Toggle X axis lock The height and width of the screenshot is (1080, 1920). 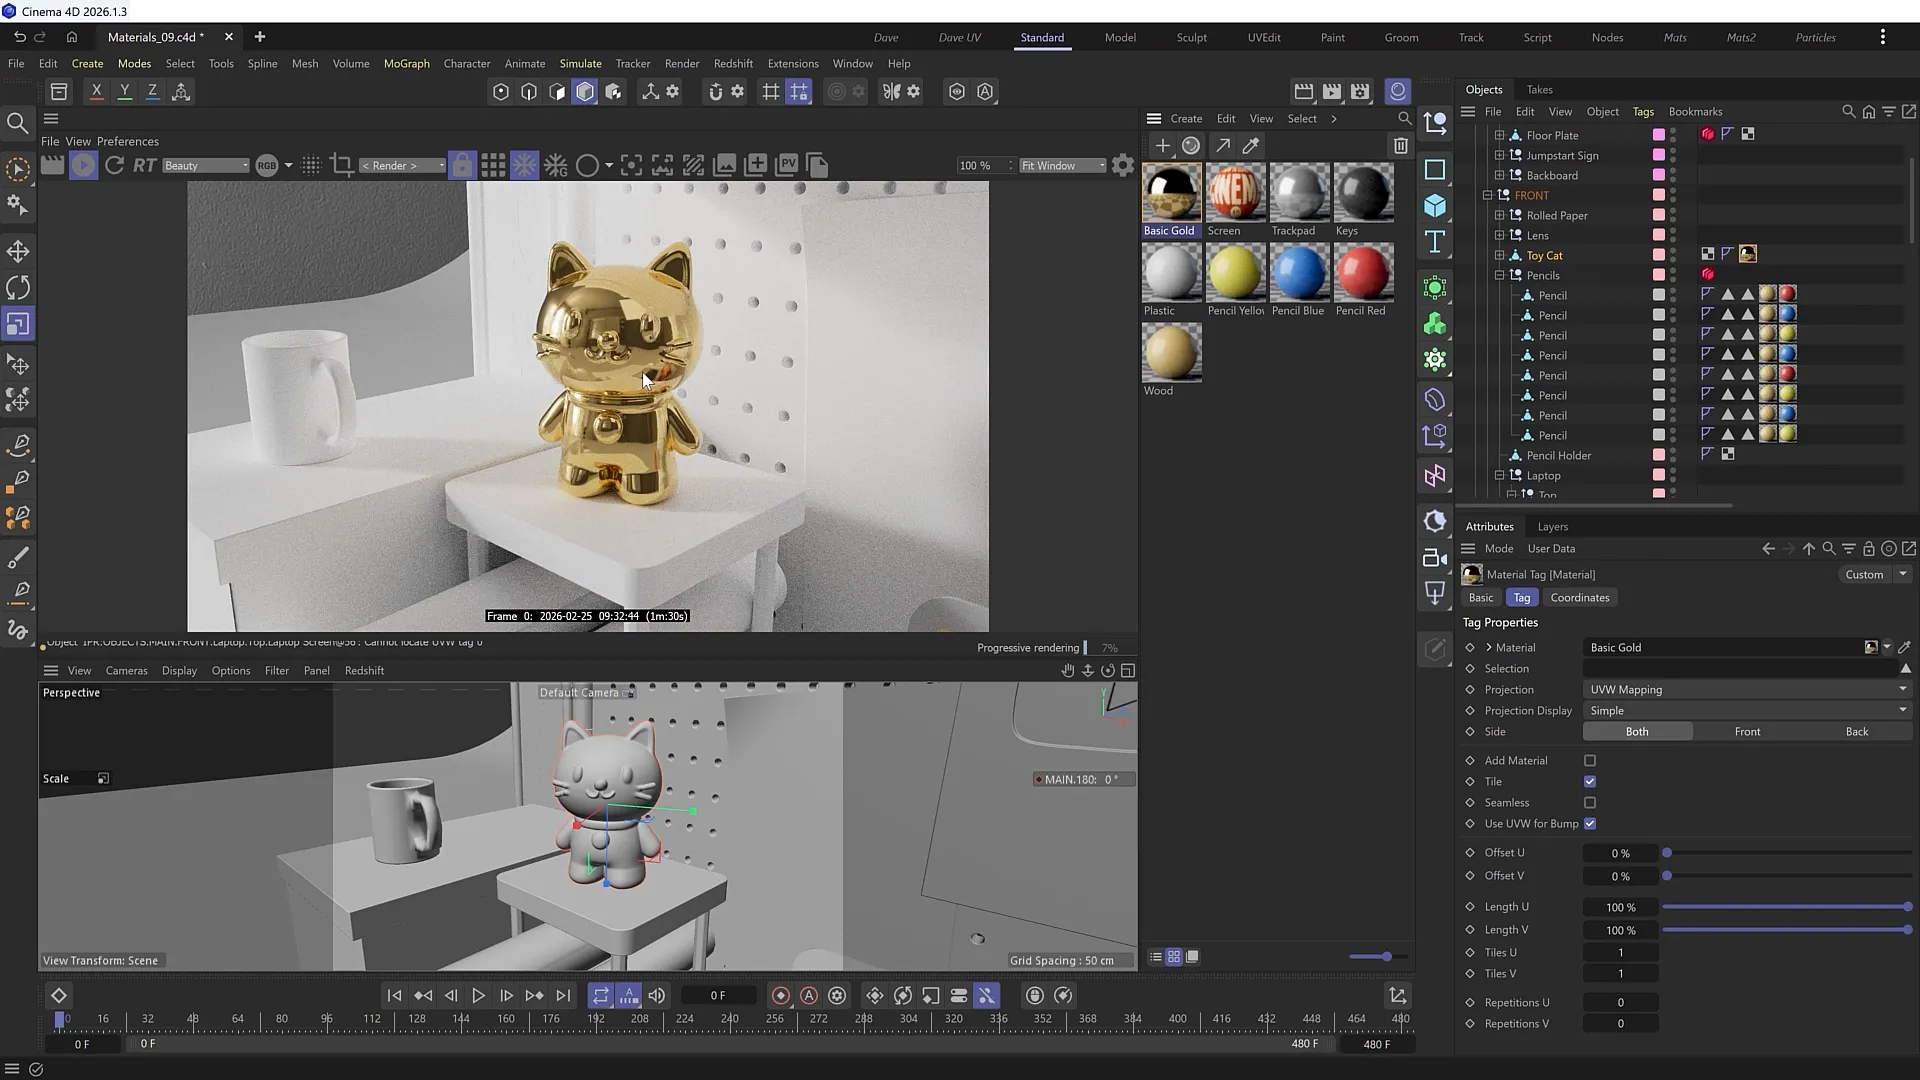tap(96, 91)
